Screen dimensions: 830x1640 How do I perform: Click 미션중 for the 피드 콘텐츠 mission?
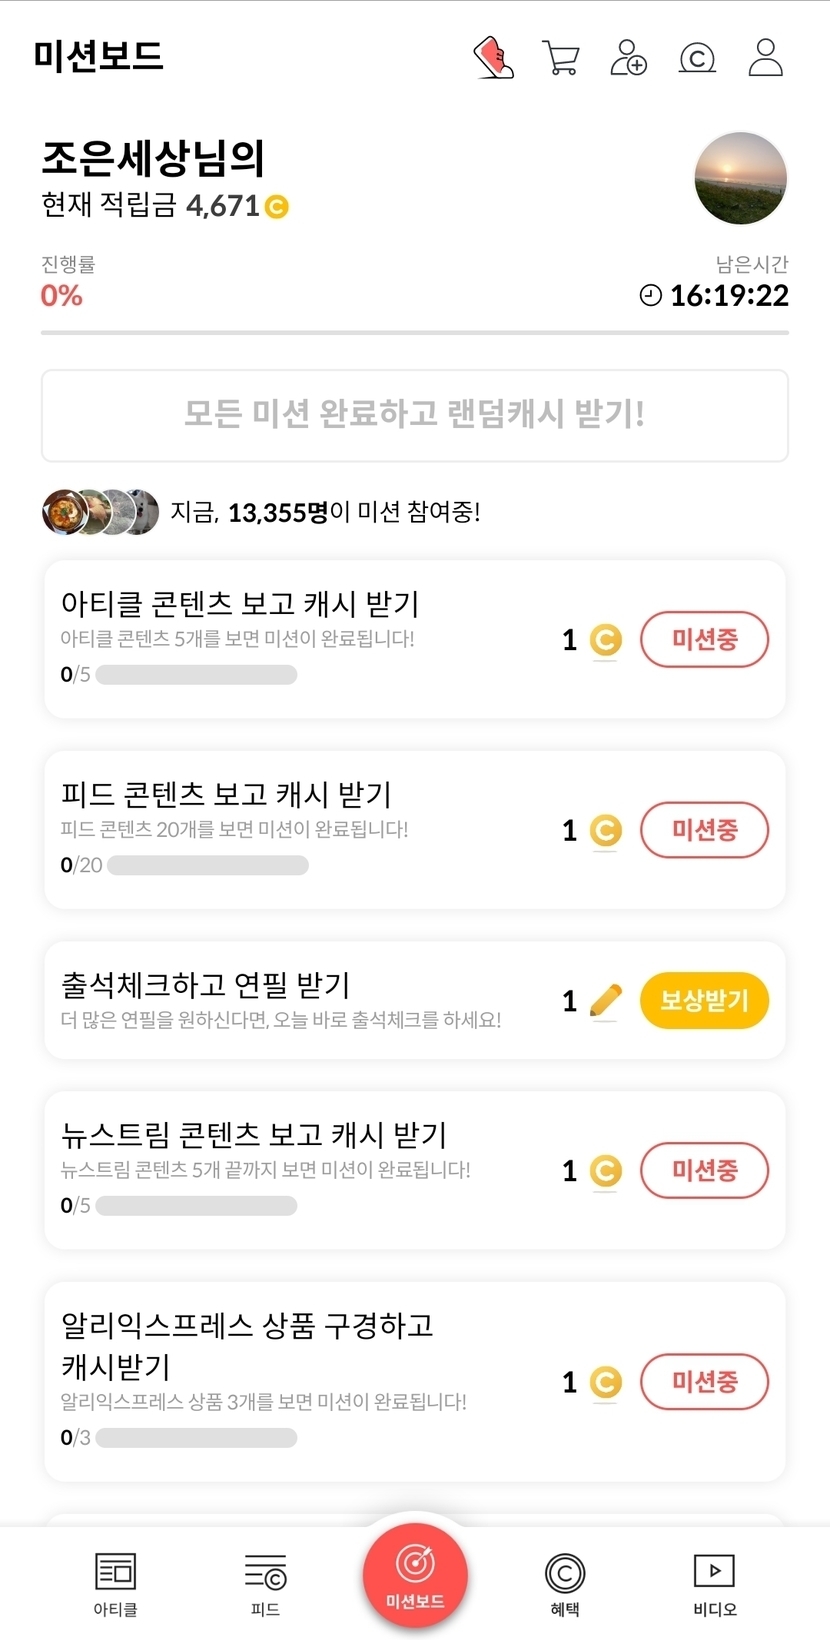coord(704,829)
